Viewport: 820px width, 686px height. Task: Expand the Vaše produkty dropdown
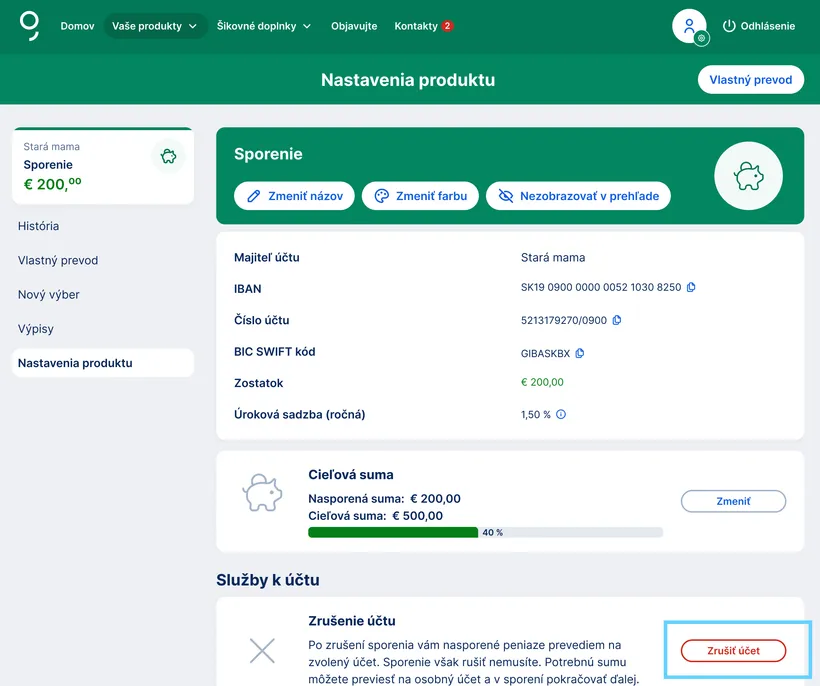tap(155, 26)
